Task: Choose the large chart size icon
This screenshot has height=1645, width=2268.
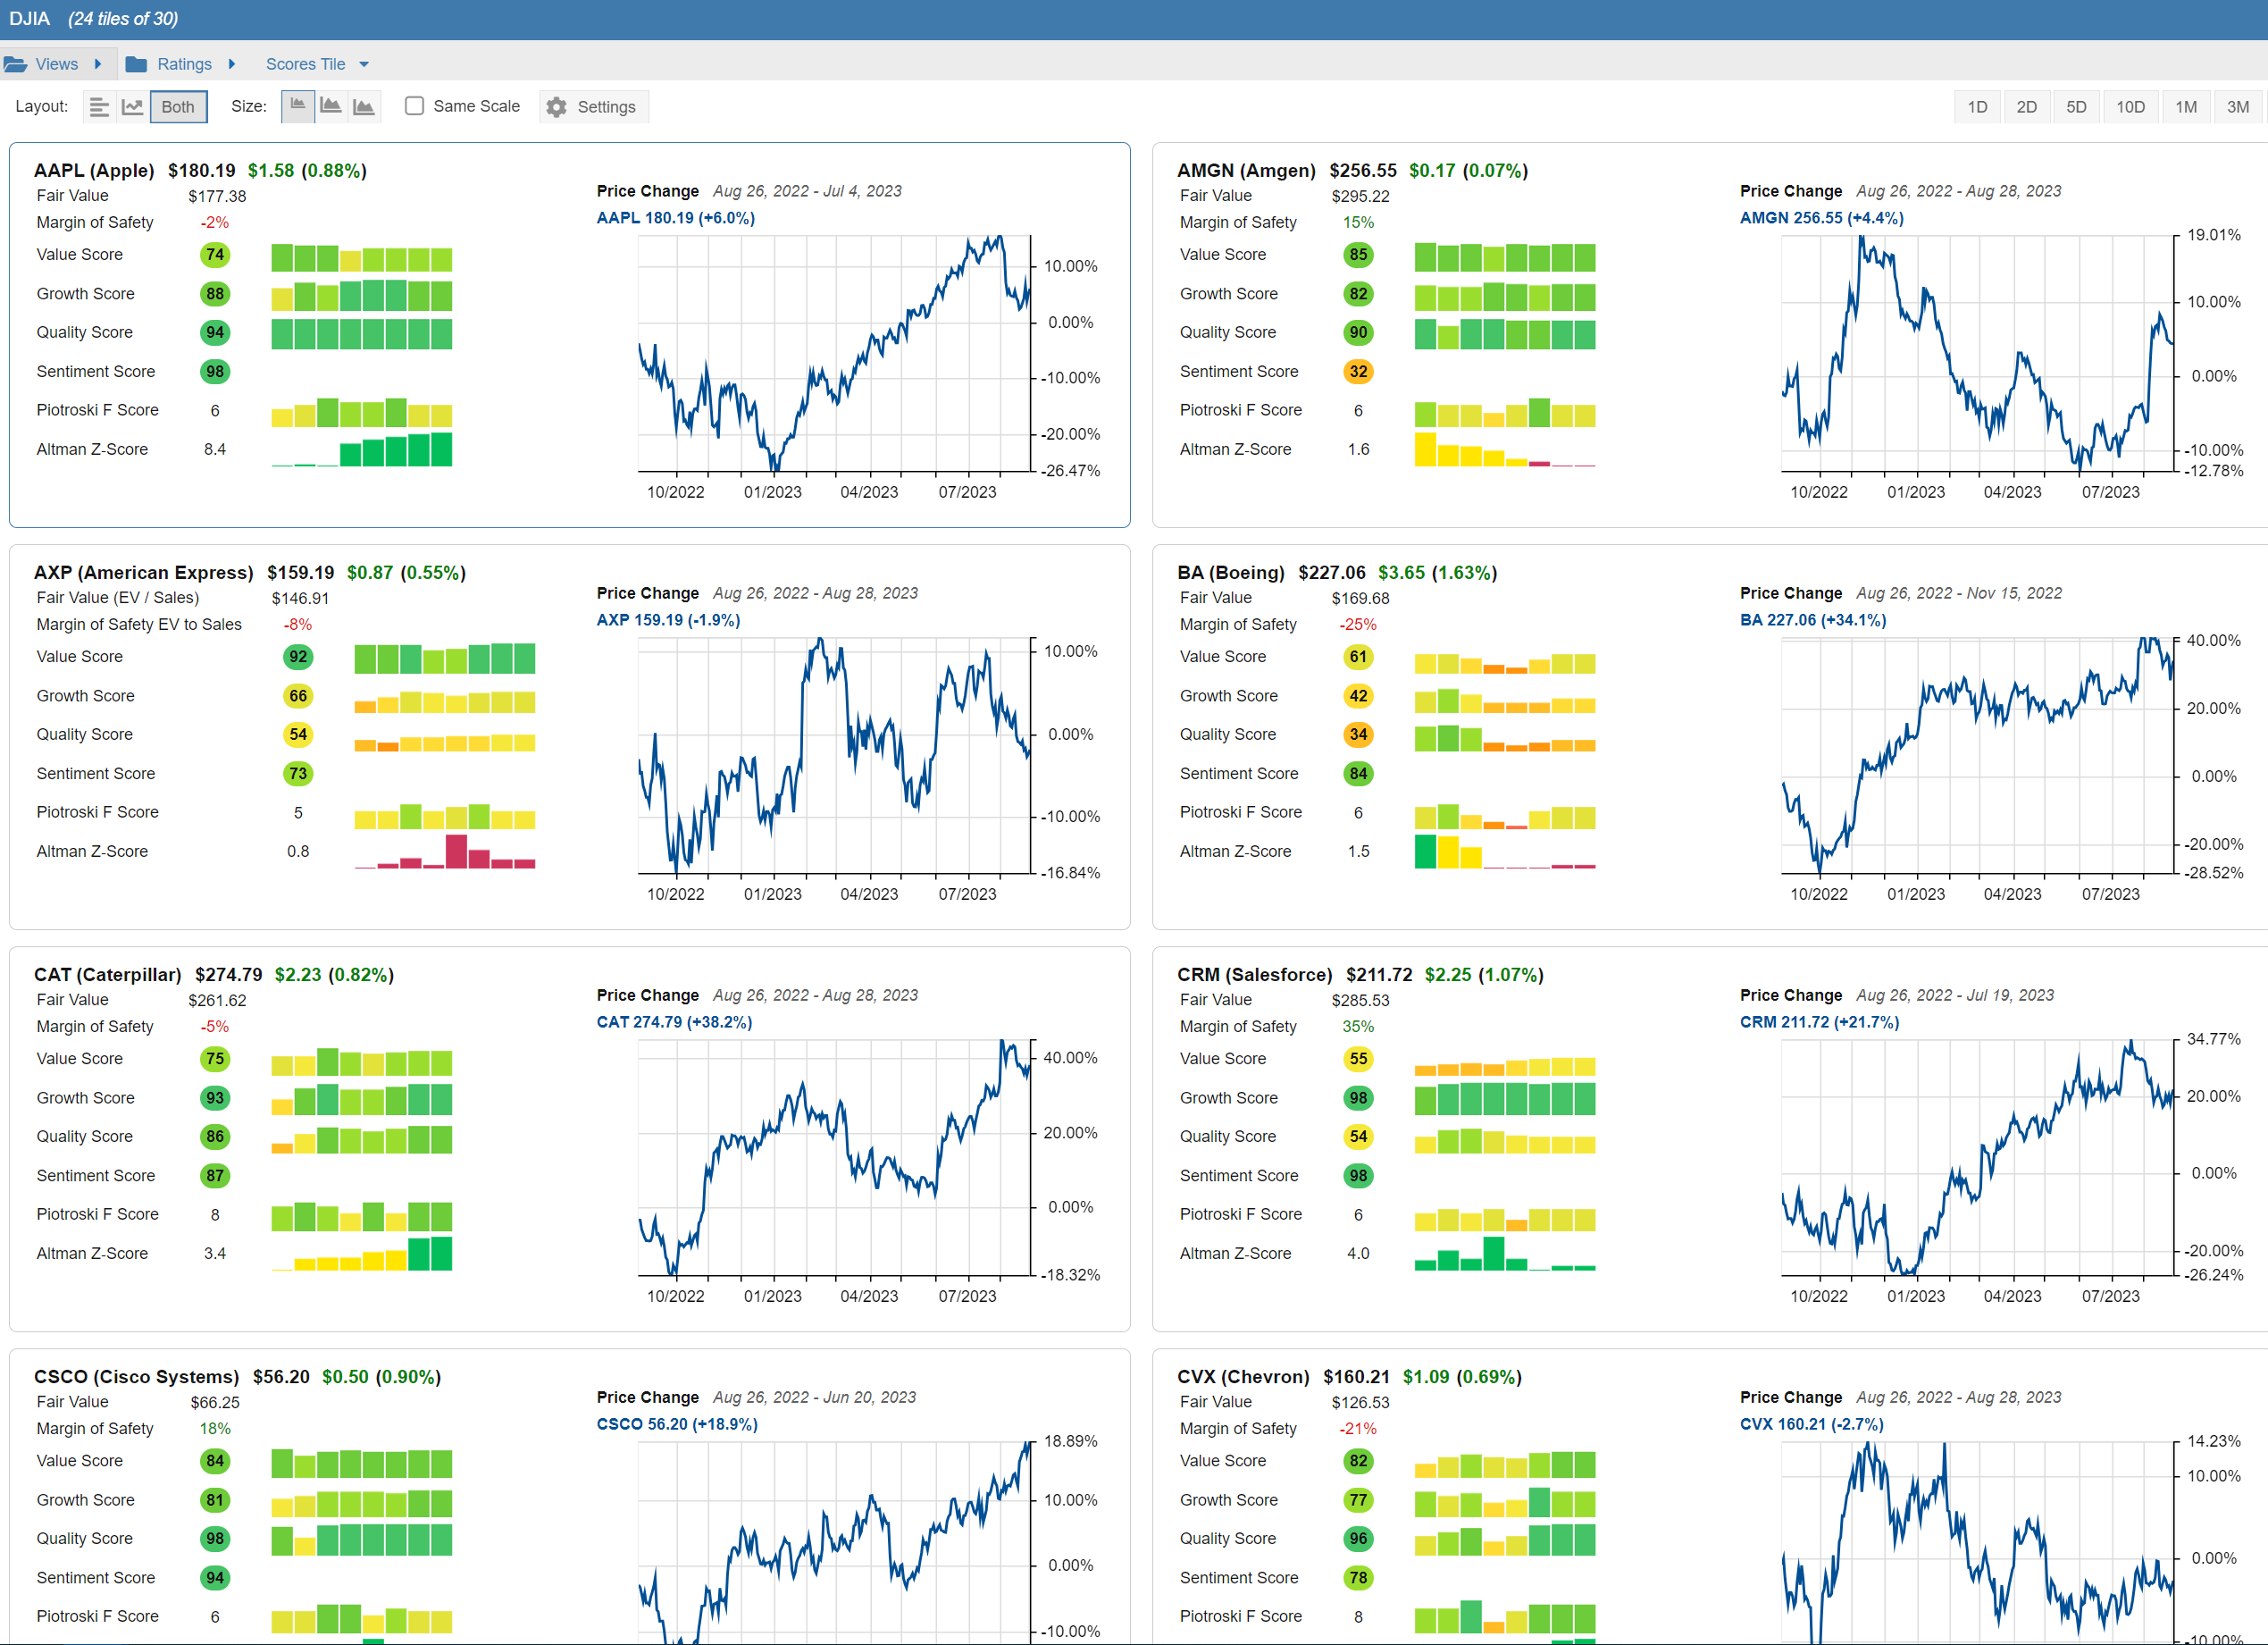Action: click(364, 106)
